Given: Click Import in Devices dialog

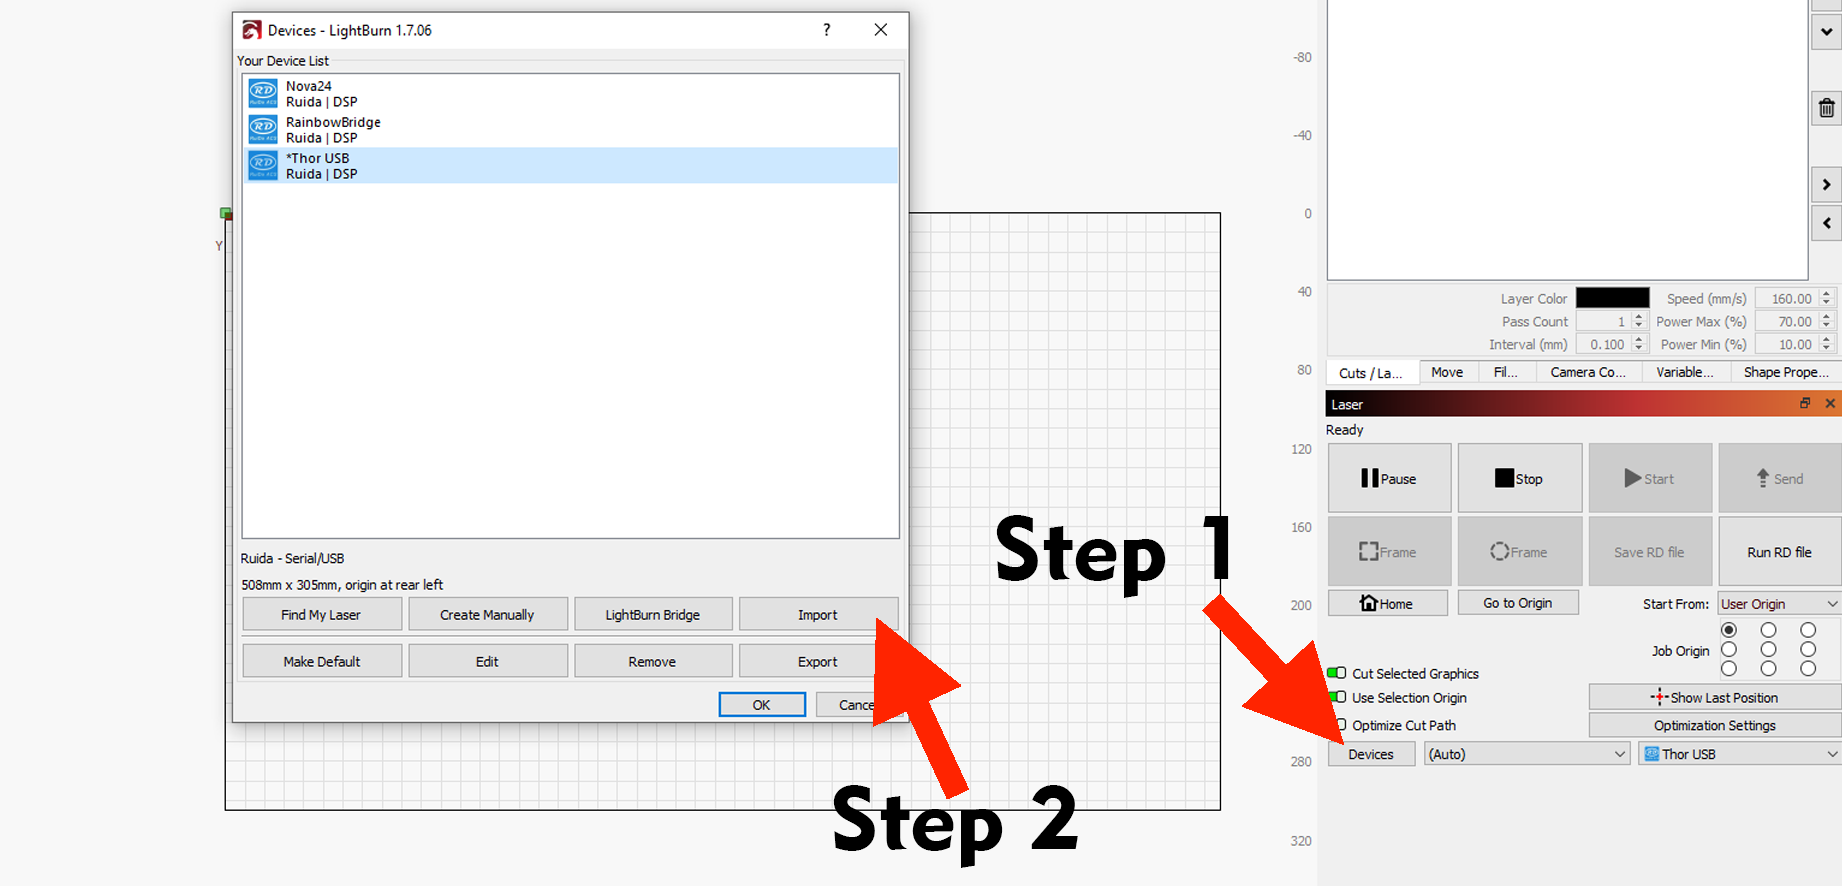Looking at the screenshot, I should 818,614.
